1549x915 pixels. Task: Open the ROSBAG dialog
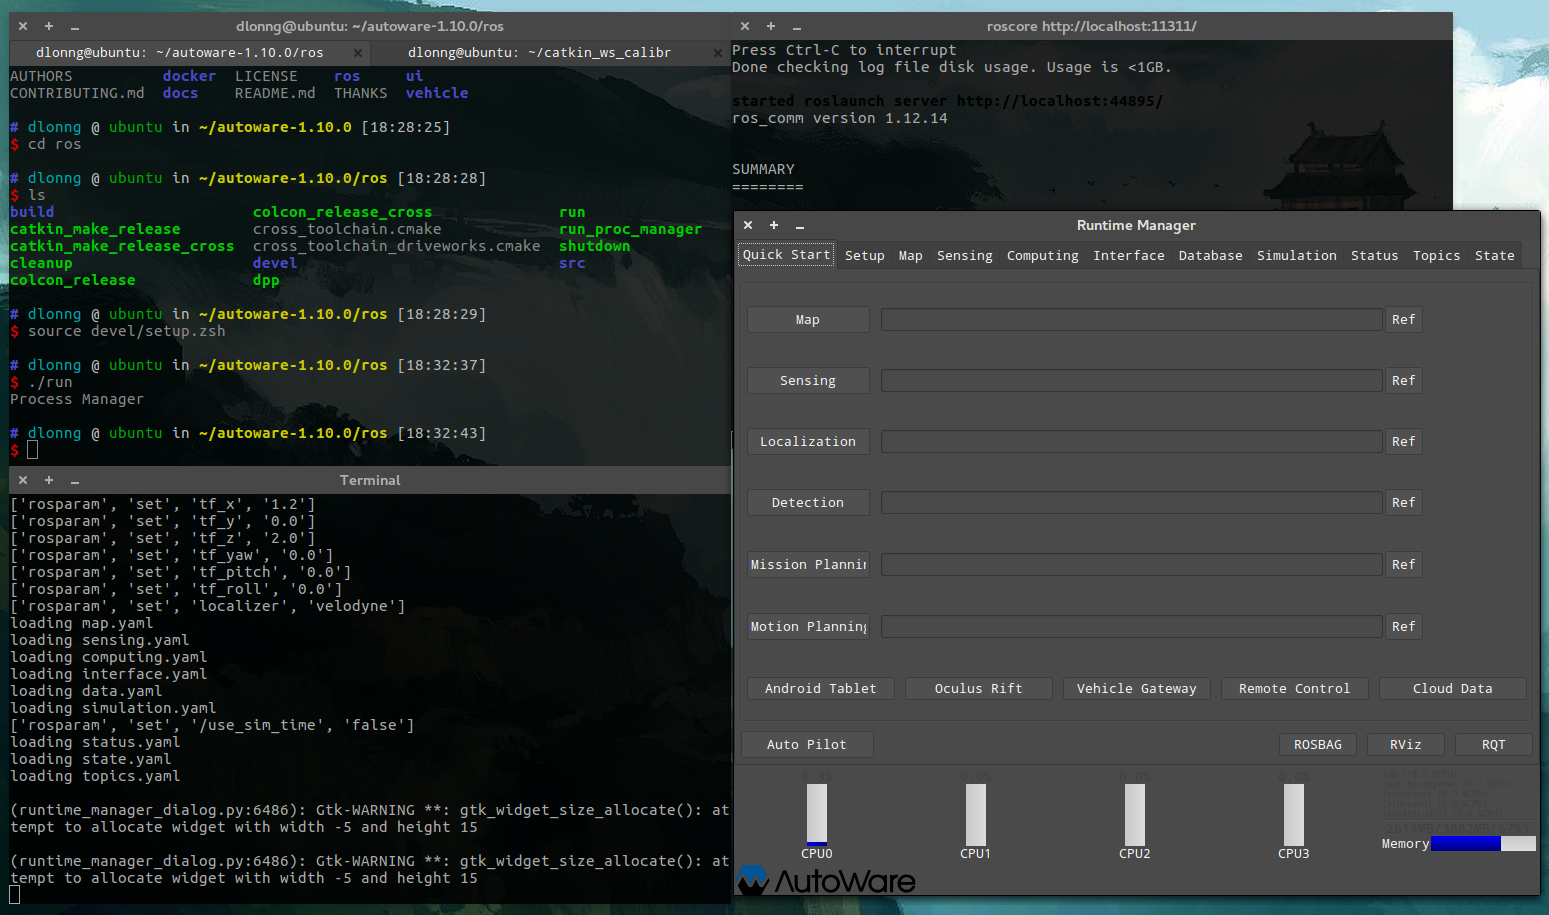click(1318, 745)
